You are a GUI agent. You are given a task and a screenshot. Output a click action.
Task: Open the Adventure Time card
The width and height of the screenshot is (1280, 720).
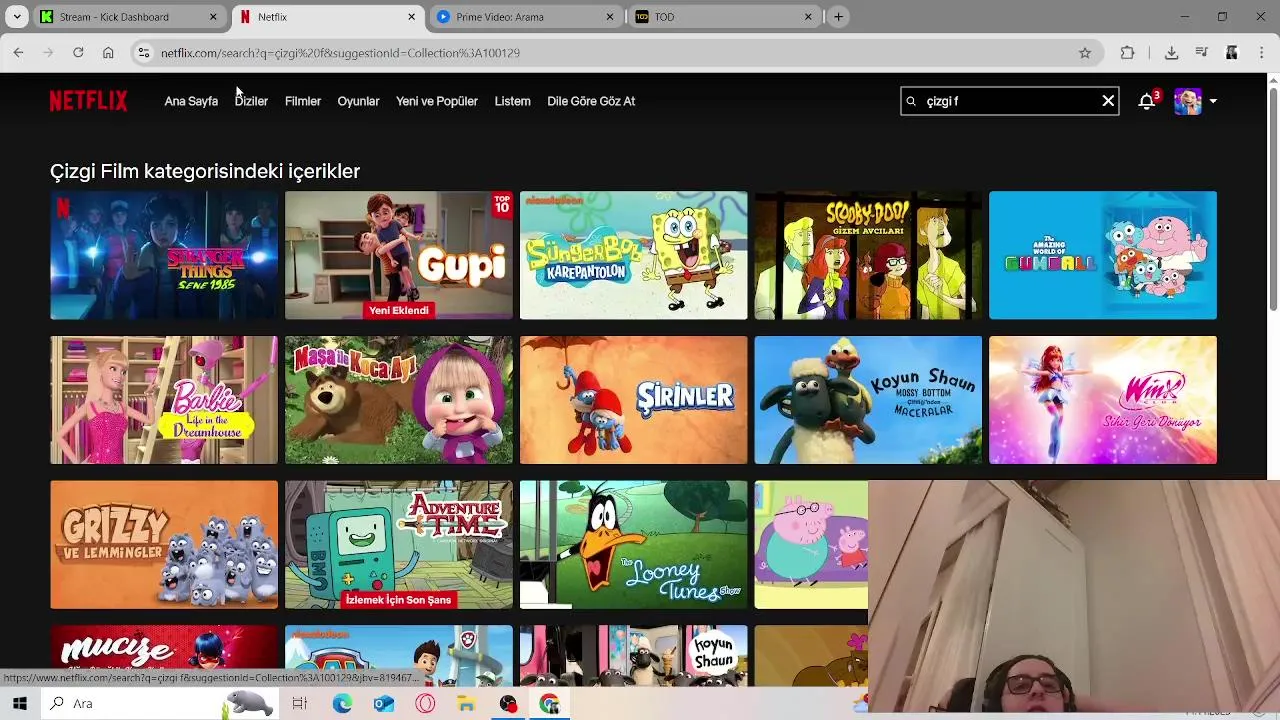[399, 545]
